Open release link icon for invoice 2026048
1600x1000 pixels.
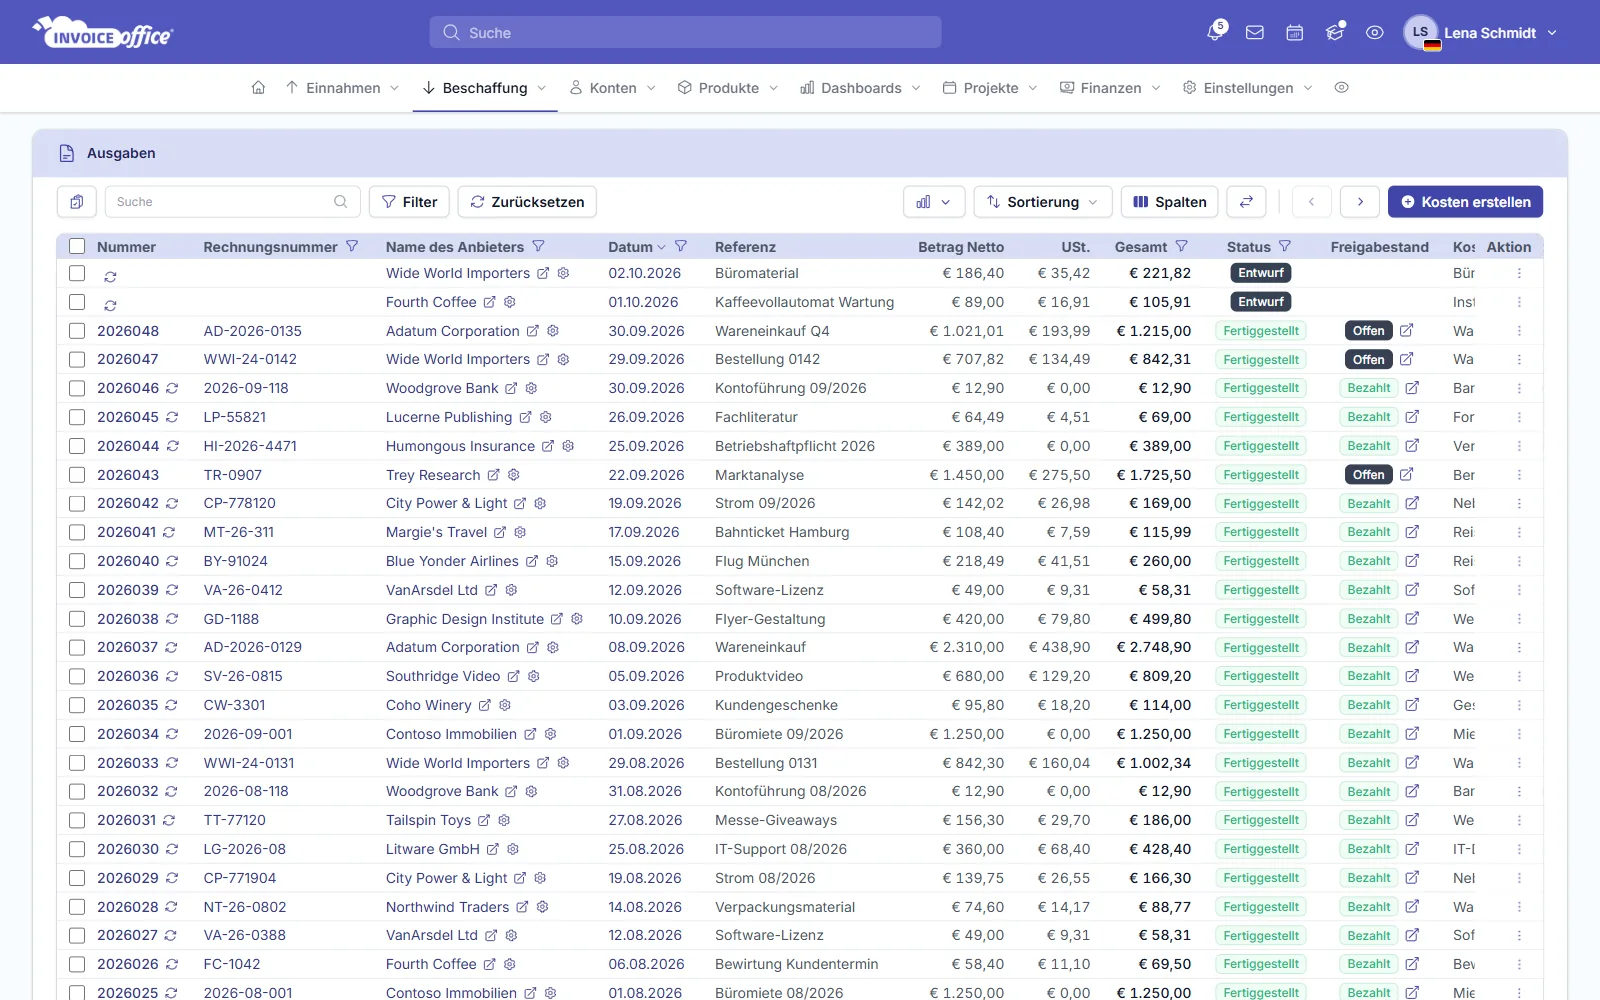[1406, 330]
